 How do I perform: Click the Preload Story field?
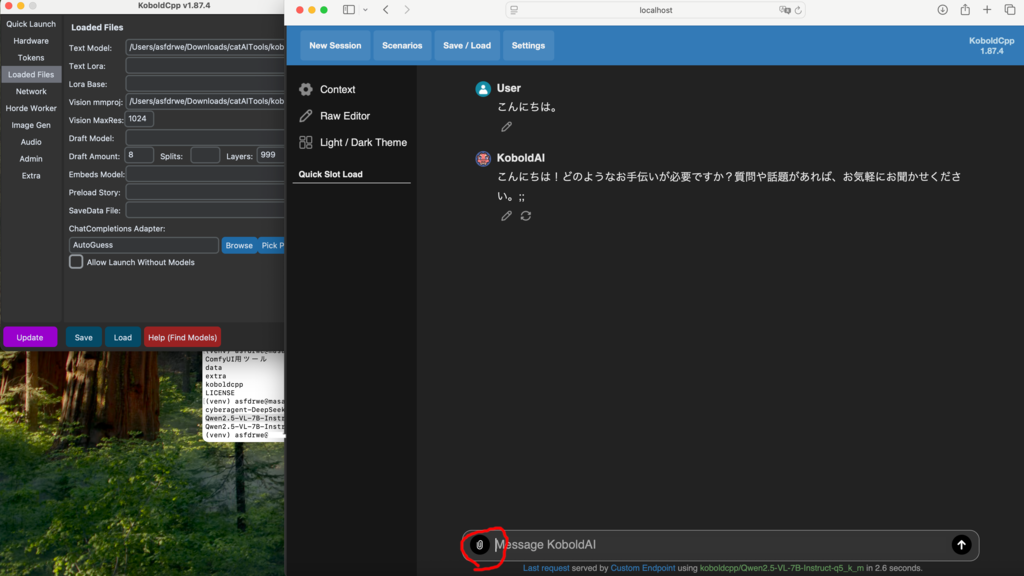pos(205,192)
